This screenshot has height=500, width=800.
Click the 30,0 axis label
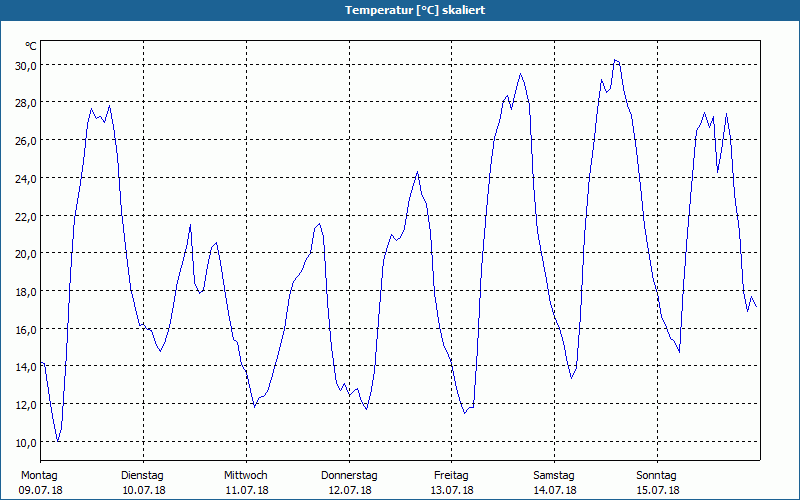click(x=26, y=65)
